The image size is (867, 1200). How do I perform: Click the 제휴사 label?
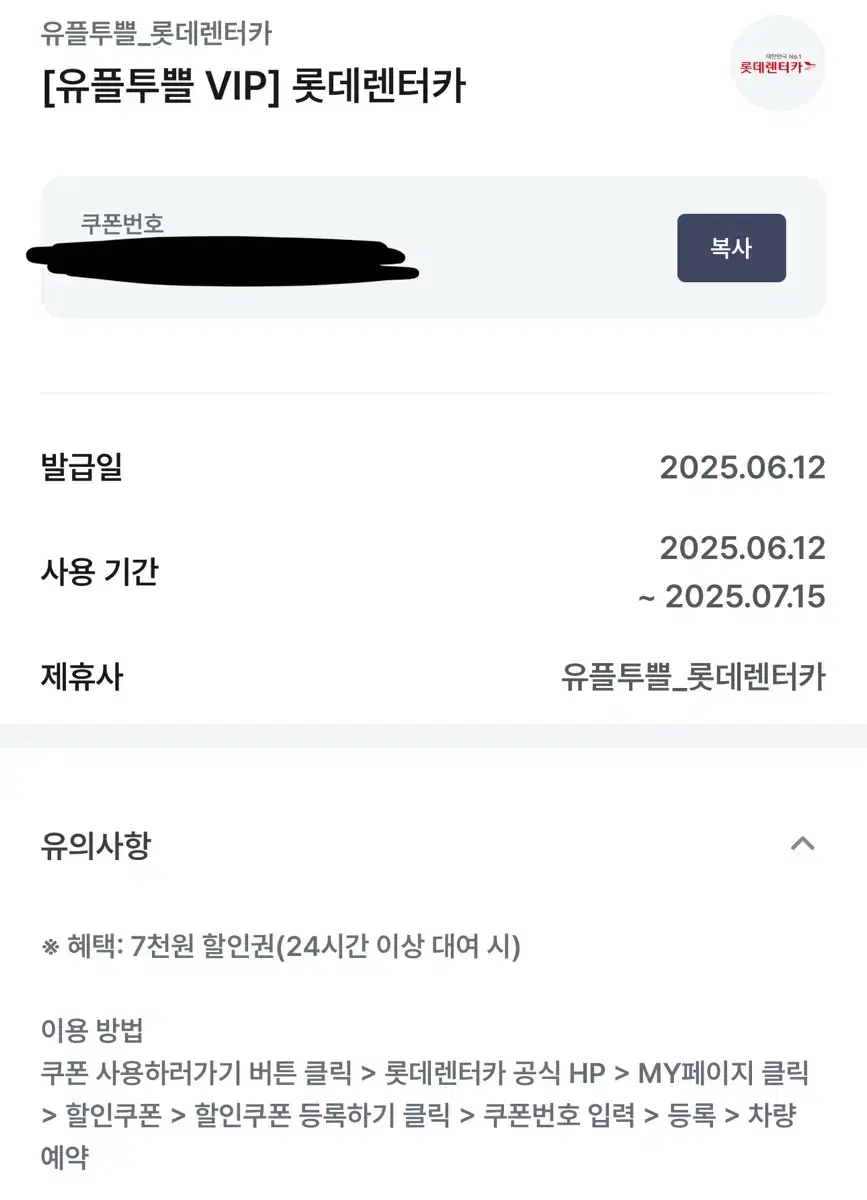pyautogui.click(x=81, y=677)
